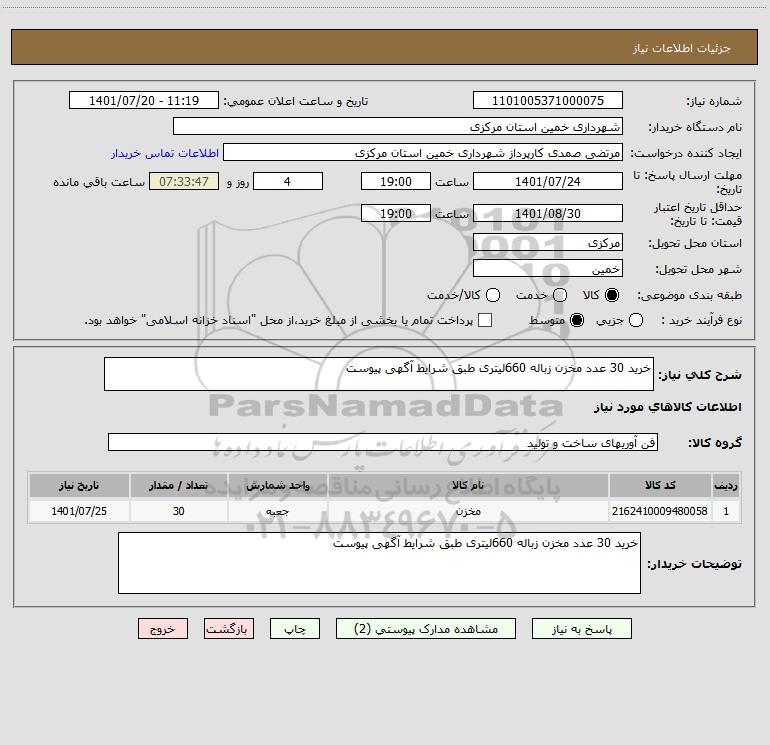Click the پاسخ به نیاز button
Image resolution: width=770 pixels, height=745 pixels.
[x=581, y=629]
